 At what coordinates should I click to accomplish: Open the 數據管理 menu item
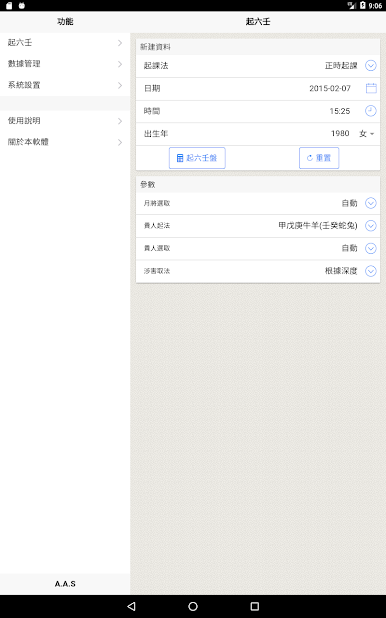[65, 64]
